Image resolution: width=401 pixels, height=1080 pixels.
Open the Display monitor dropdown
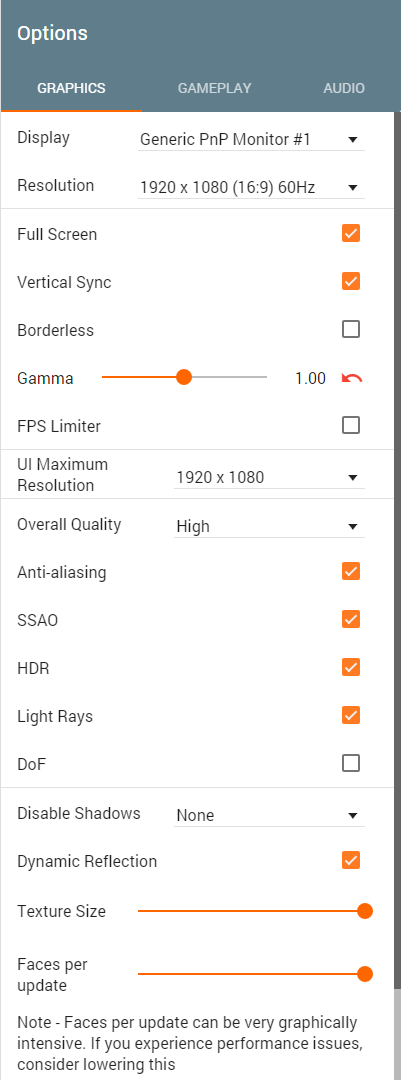pyautogui.click(x=251, y=140)
